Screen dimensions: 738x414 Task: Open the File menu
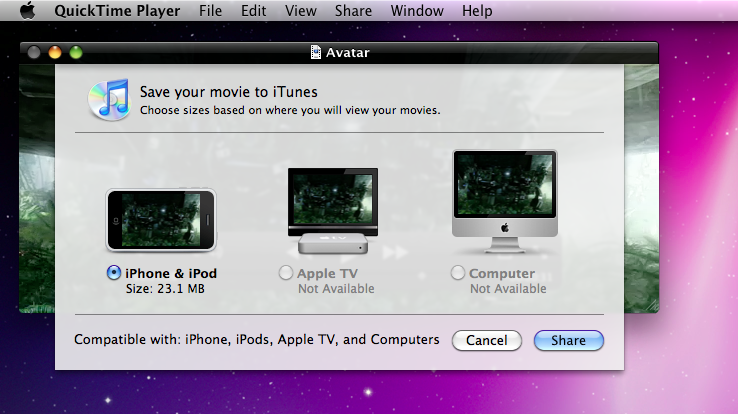point(210,10)
